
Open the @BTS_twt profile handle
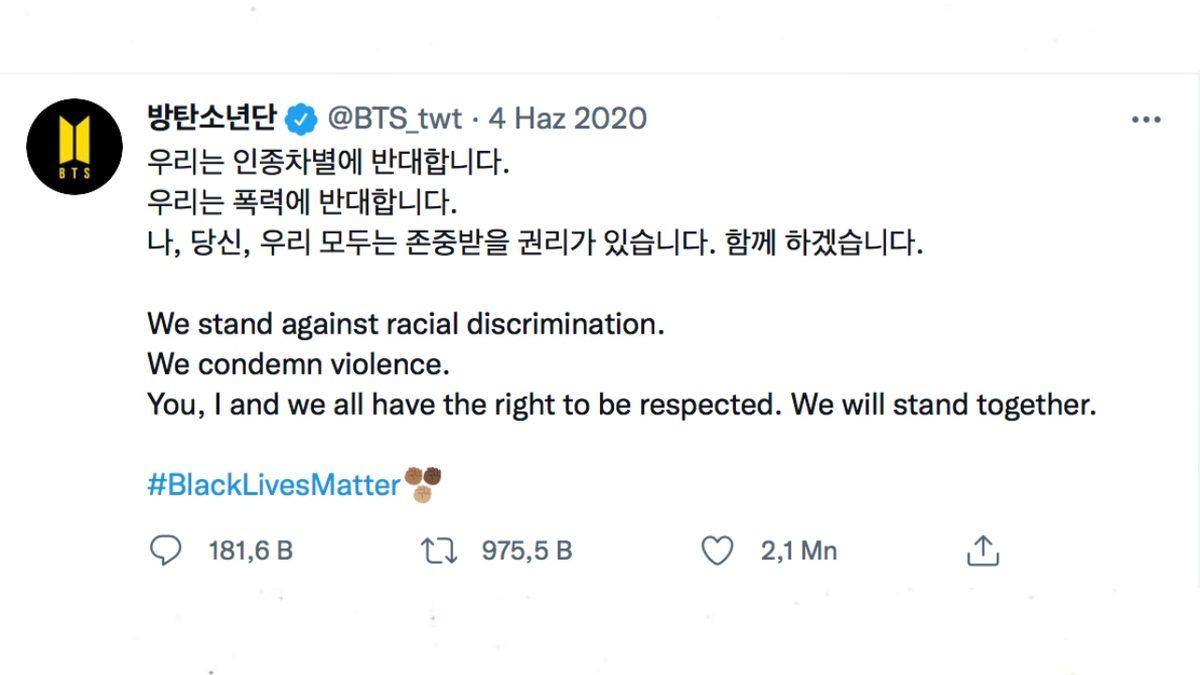(x=394, y=117)
